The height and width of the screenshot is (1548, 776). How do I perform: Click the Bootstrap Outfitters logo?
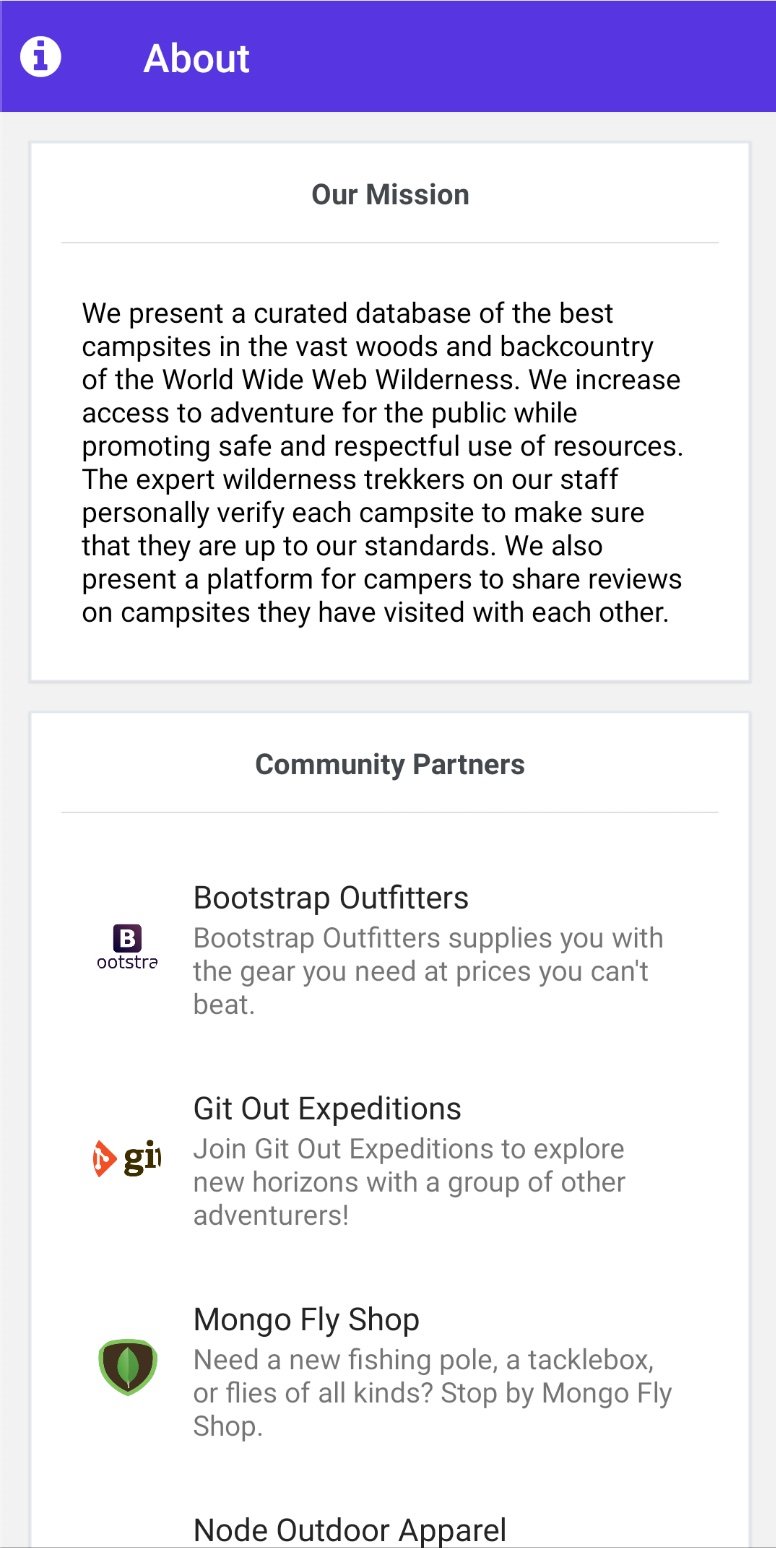127,948
